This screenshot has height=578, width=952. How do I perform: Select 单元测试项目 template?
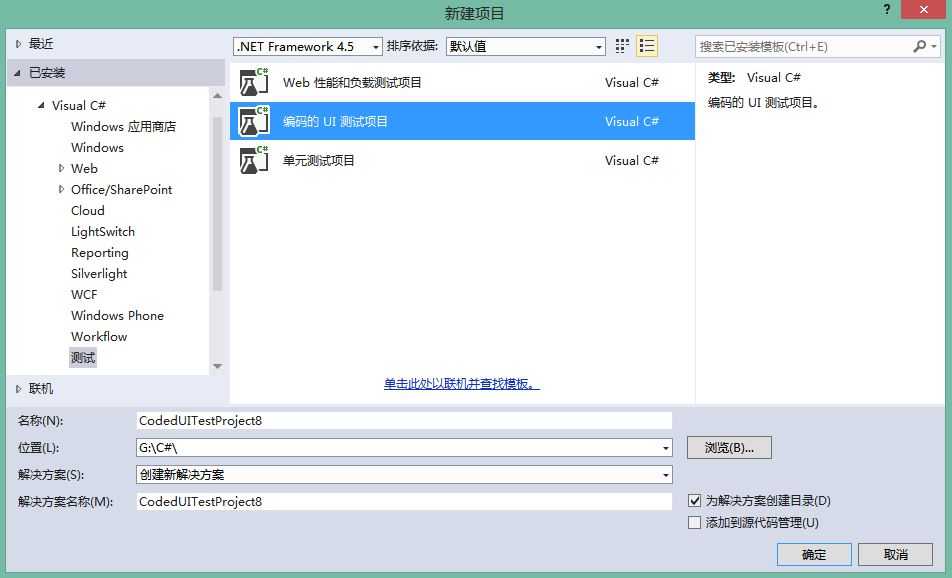(x=462, y=160)
